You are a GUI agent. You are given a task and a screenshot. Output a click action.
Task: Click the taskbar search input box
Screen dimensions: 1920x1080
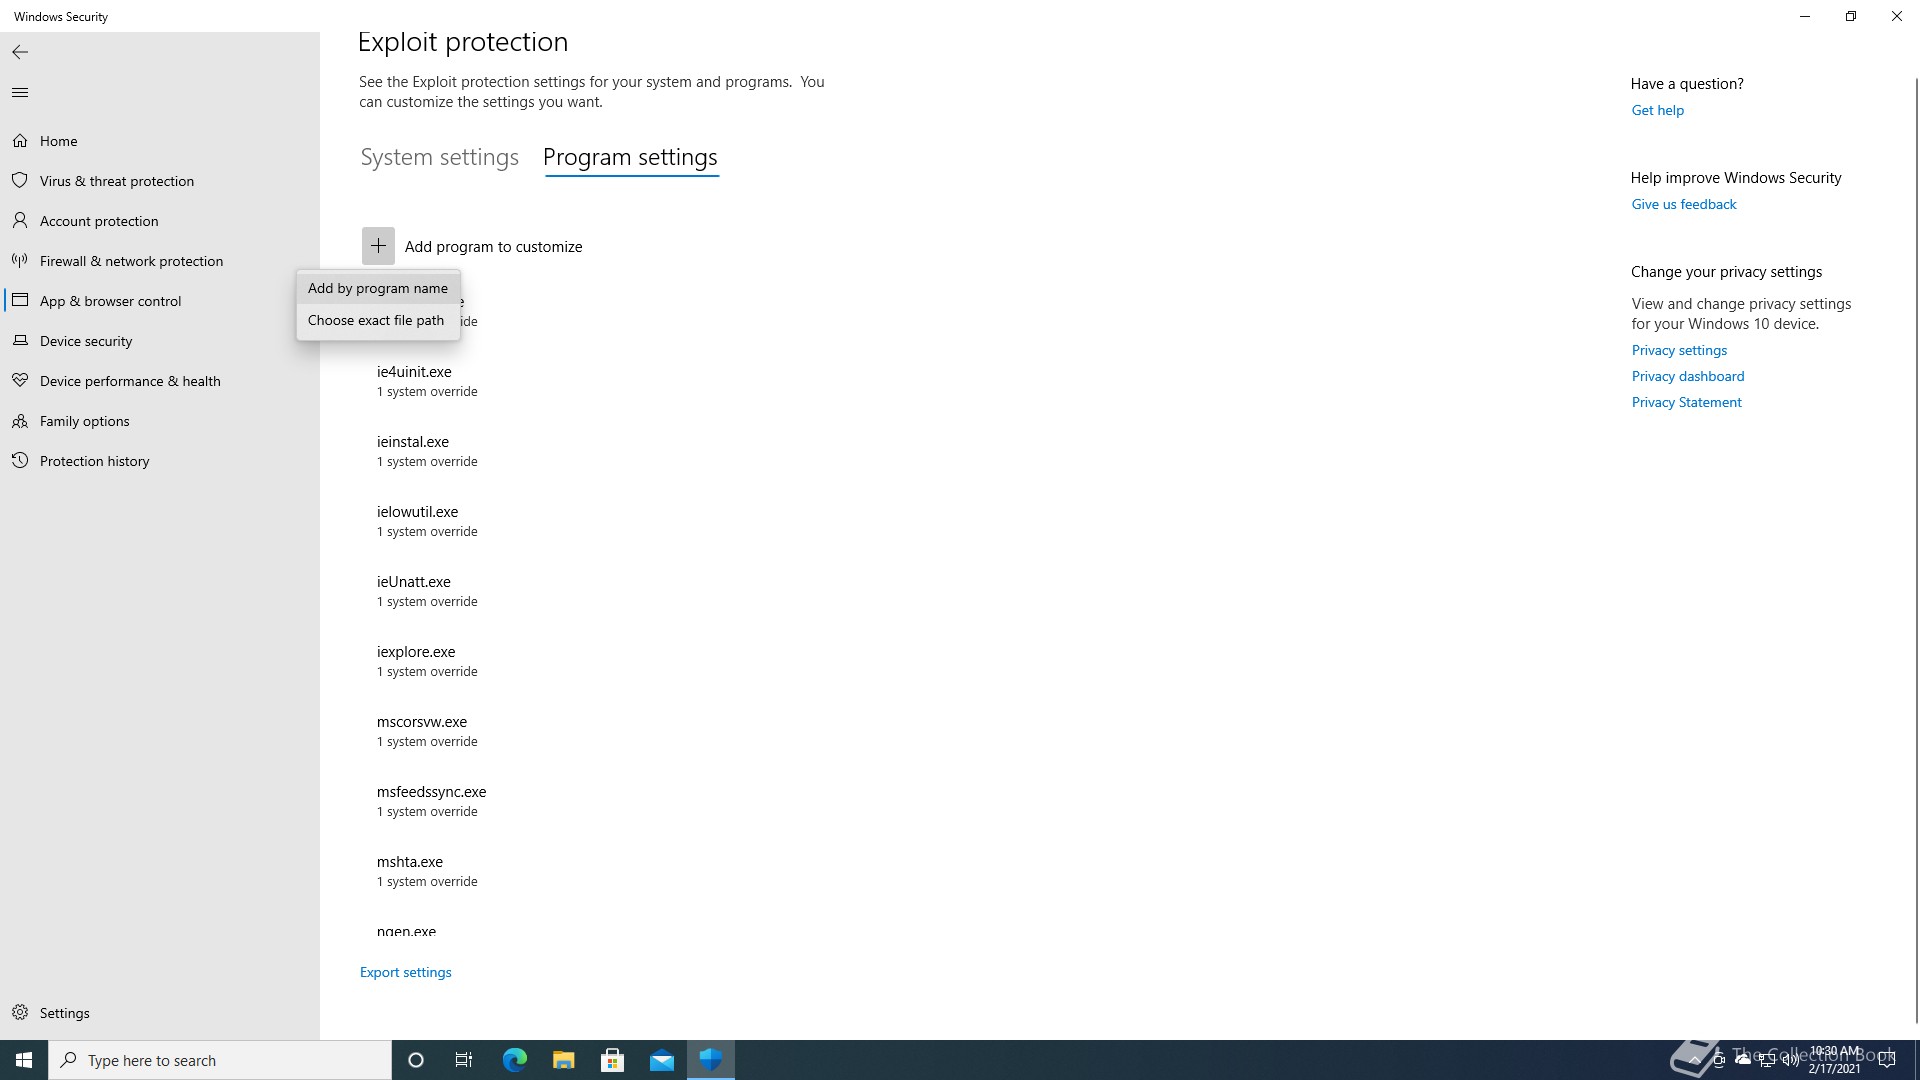tap(220, 1060)
